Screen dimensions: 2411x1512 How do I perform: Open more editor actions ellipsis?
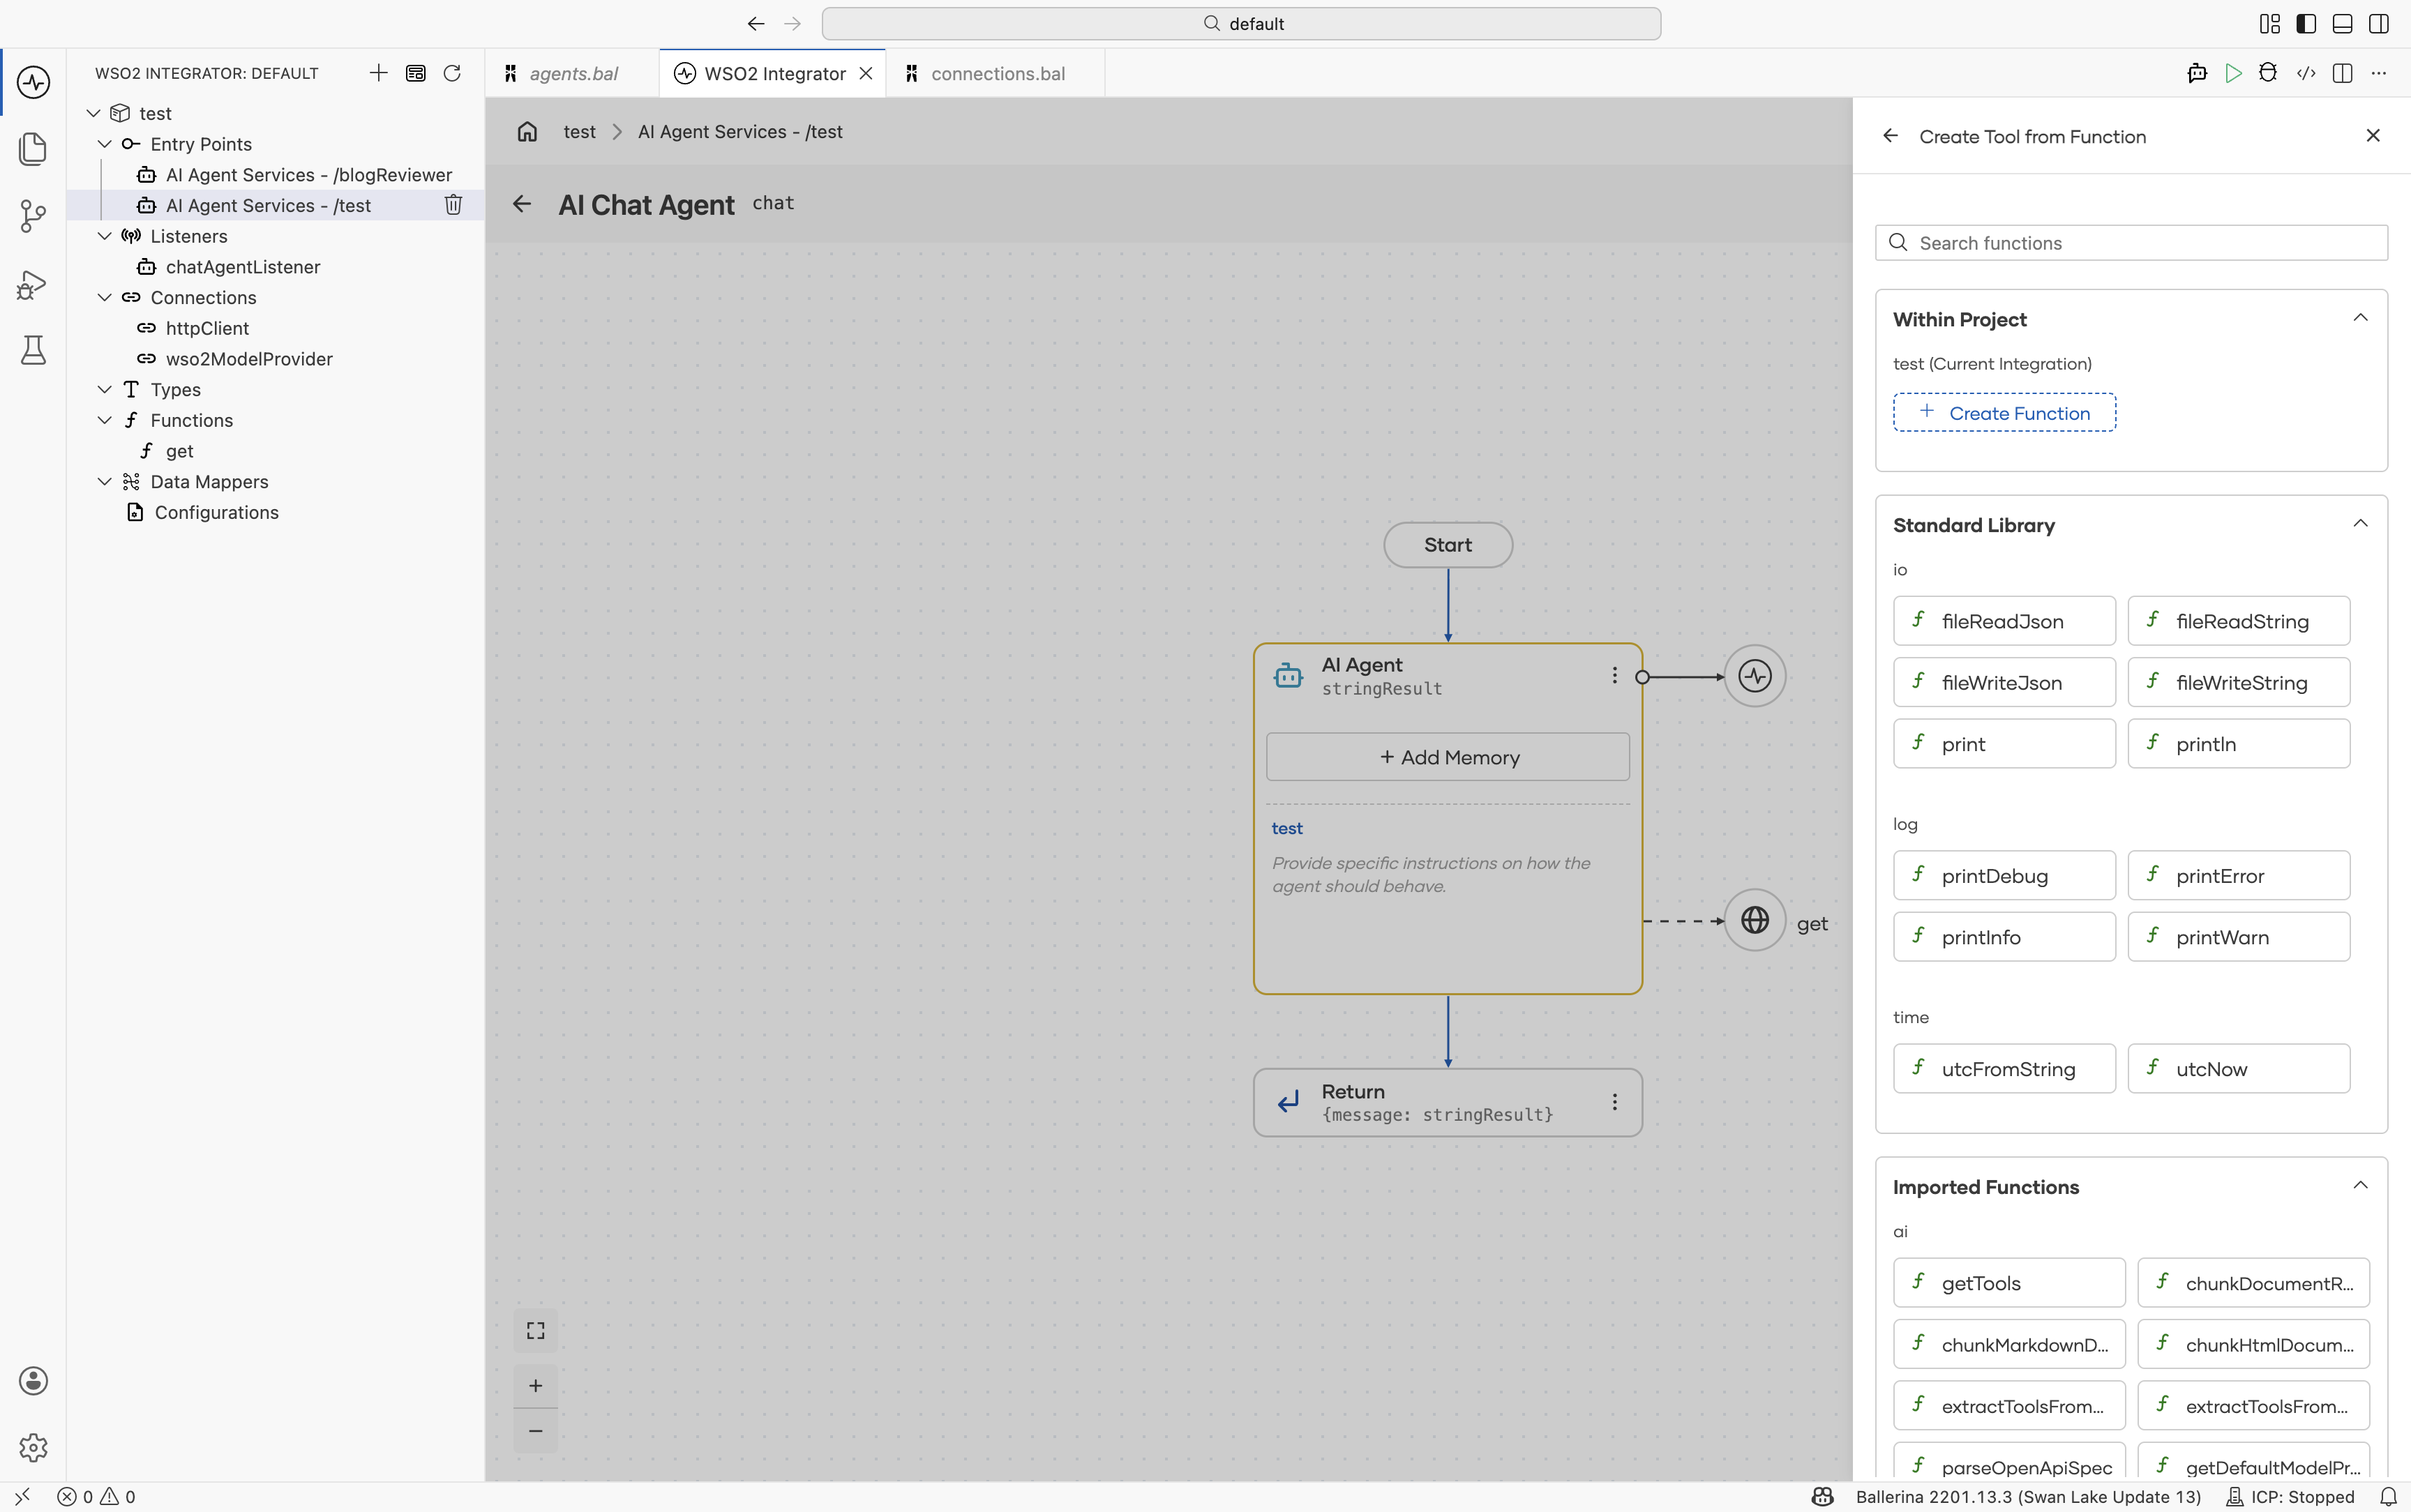2379,73
